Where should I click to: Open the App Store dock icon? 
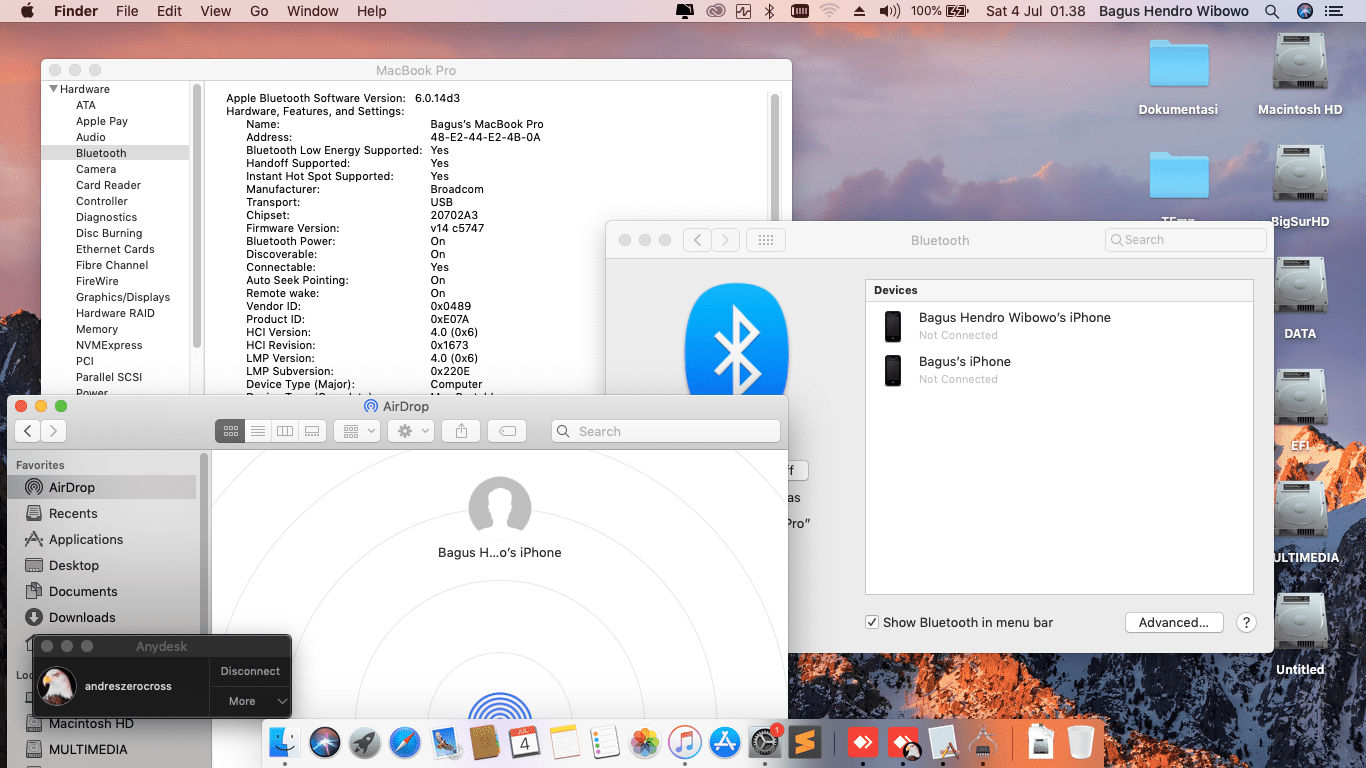pyautogui.click(x=724, y=742)
